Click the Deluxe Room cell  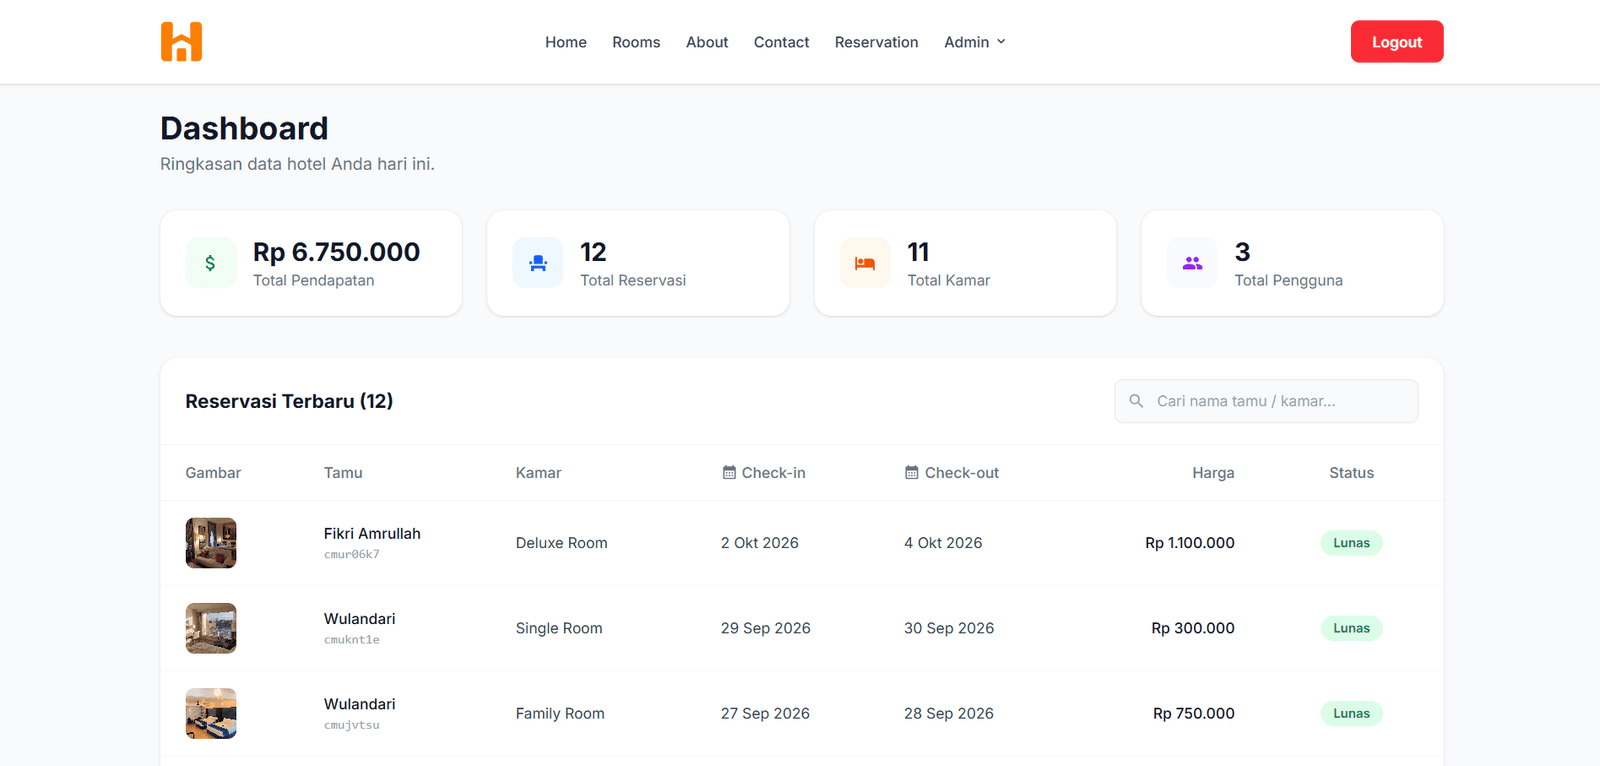pyautogui.click(x=561, y=543)
